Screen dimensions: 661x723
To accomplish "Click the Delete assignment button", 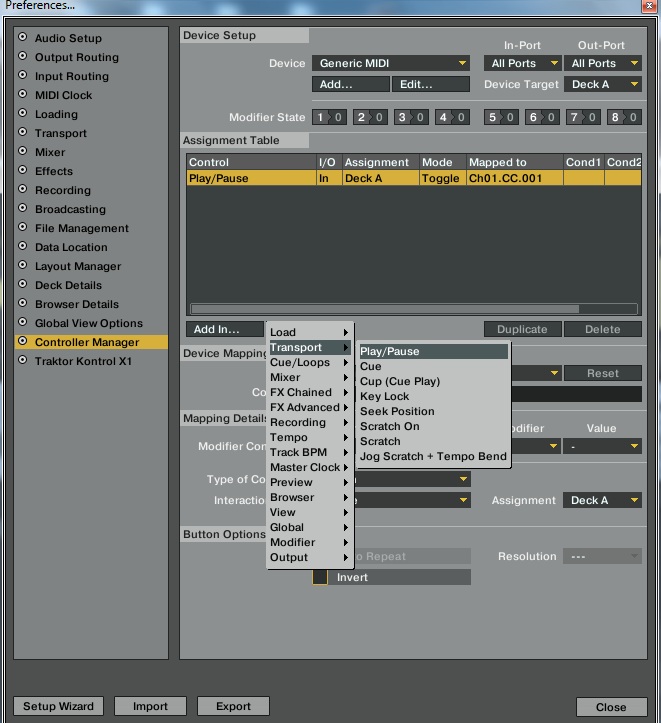I will (x=602, y=329).
